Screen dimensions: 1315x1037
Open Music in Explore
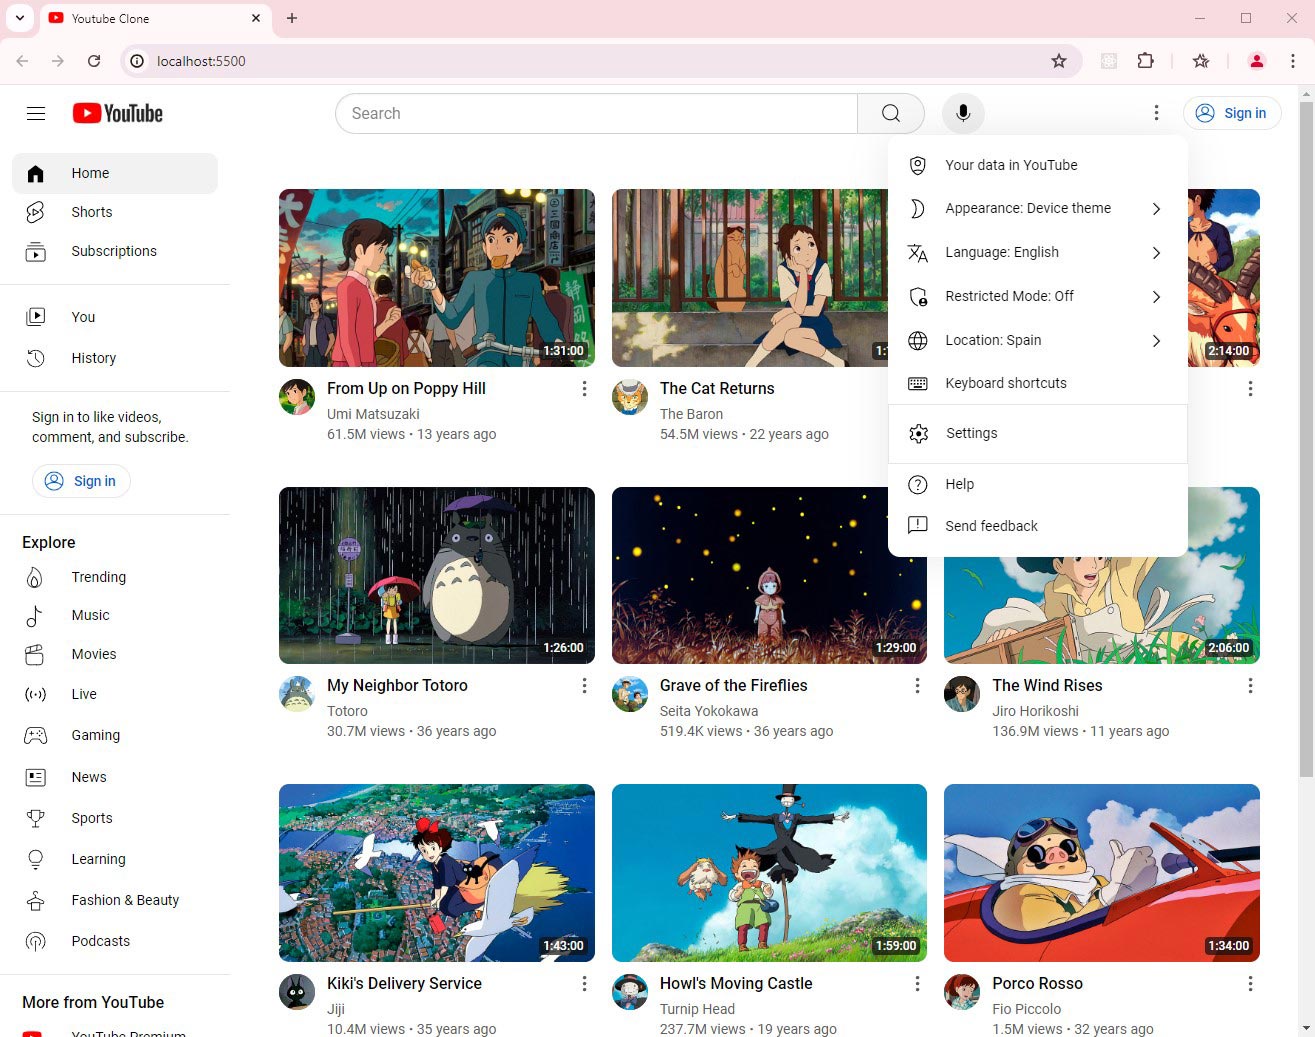(x=115, y=615)
